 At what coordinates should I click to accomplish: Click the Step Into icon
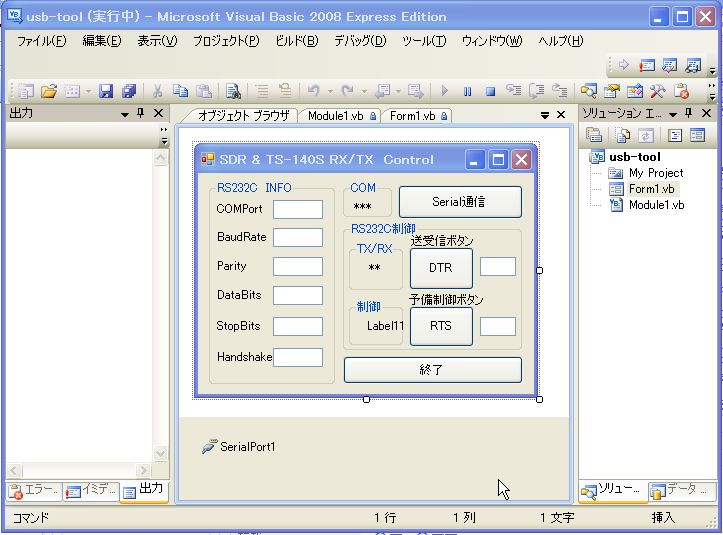pyautogui.click(x=513, y=91)
